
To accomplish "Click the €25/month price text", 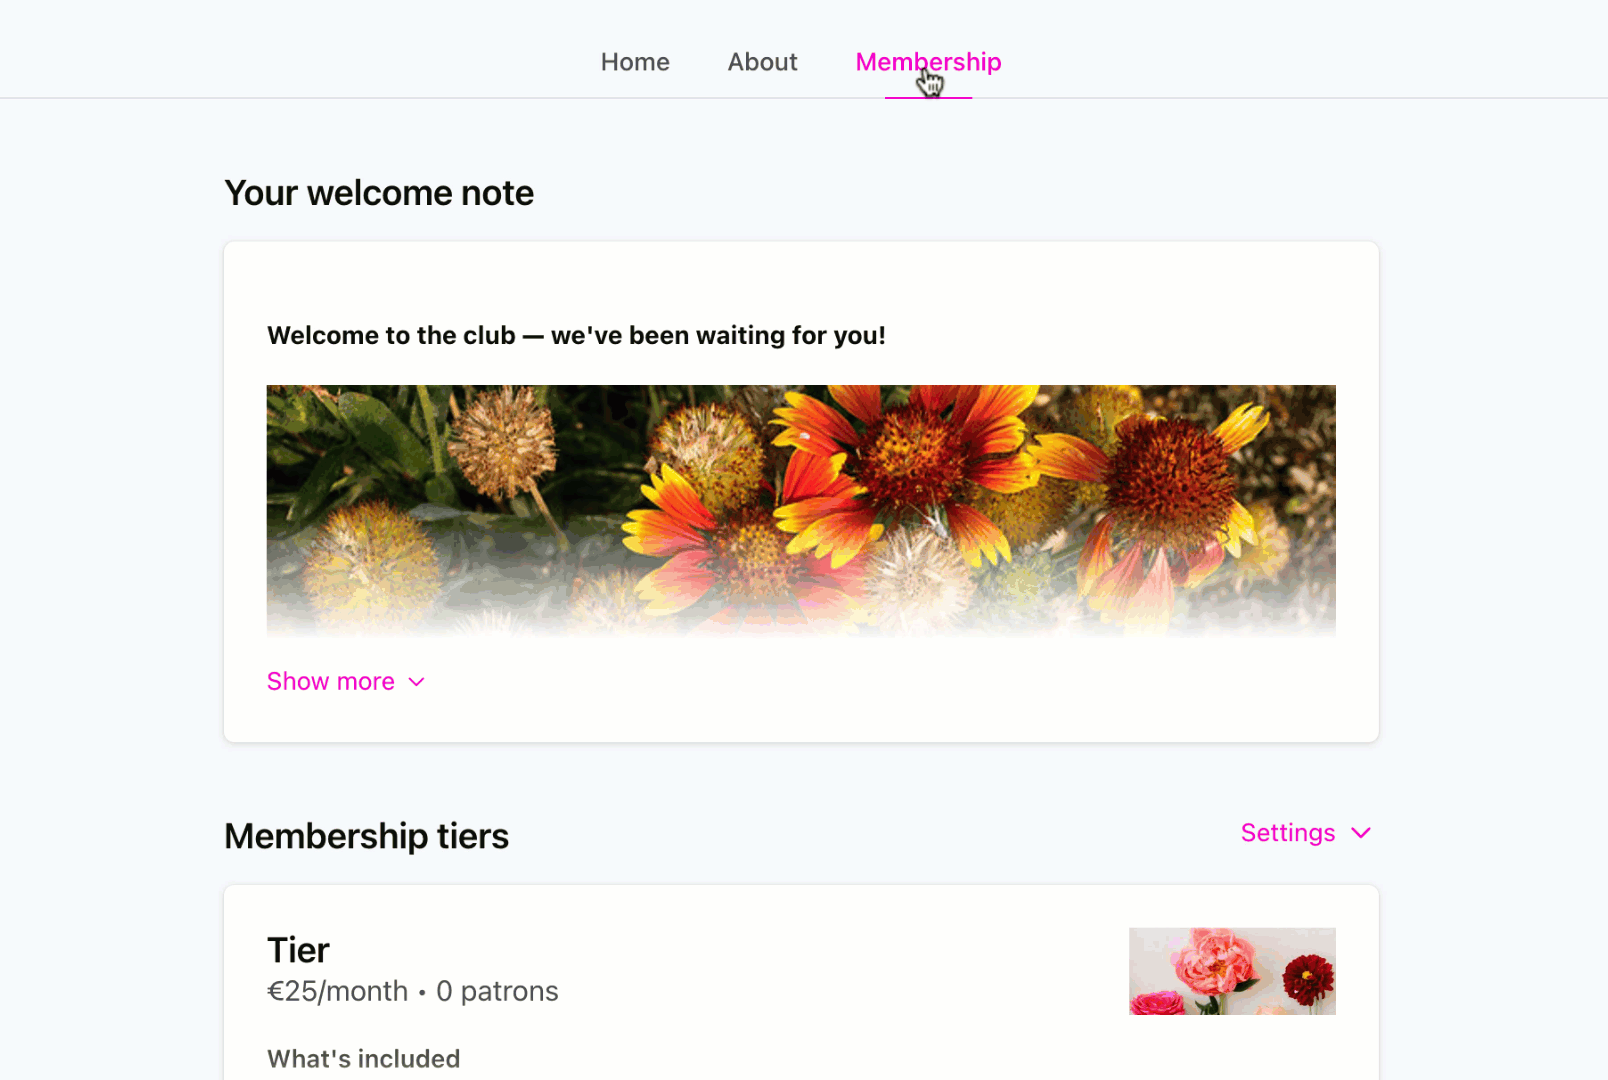I will 337,991.
